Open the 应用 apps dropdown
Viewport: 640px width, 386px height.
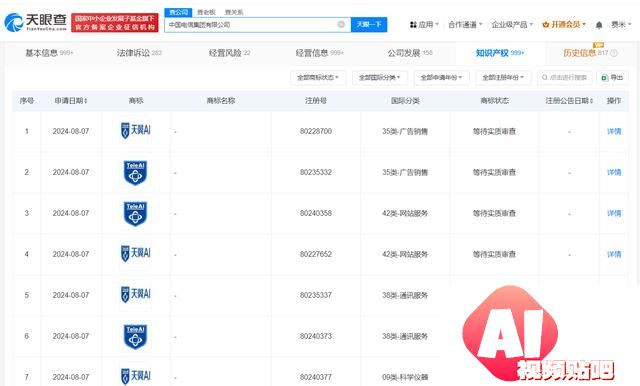pyautogui.click(x=424, y=24)
